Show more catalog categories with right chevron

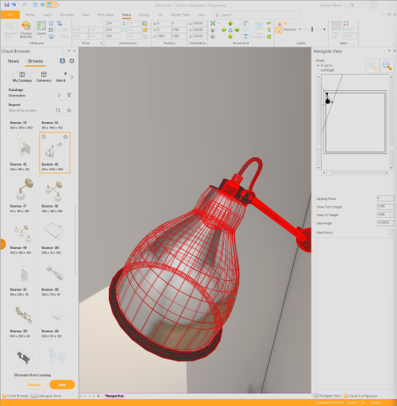pyautogui.click(x=72, y=77)
